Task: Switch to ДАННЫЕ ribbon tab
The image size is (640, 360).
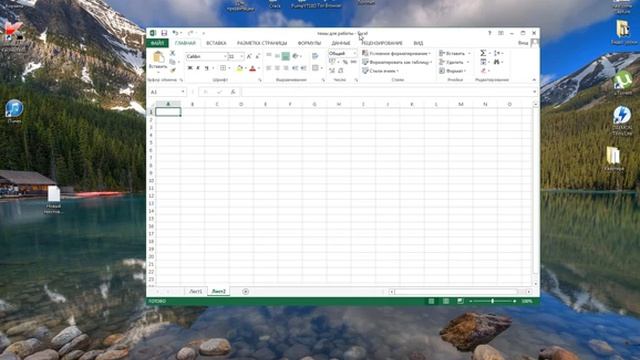Action: [340, 43]
